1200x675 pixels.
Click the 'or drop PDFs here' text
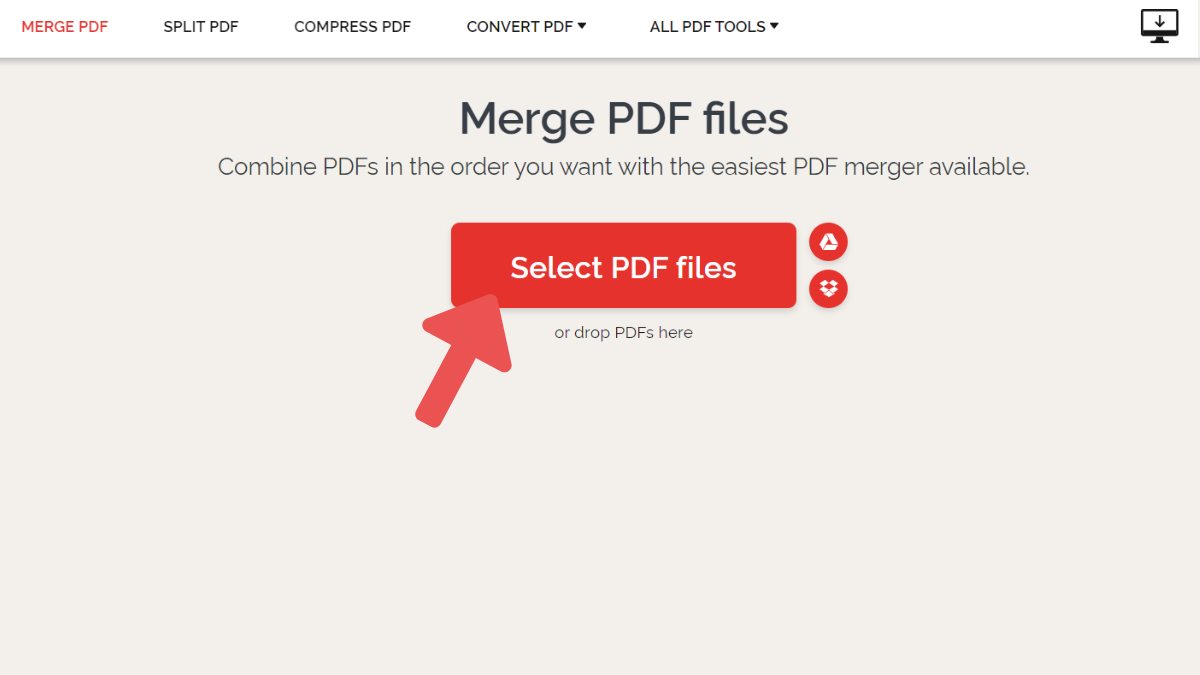[x=623, y=332]
